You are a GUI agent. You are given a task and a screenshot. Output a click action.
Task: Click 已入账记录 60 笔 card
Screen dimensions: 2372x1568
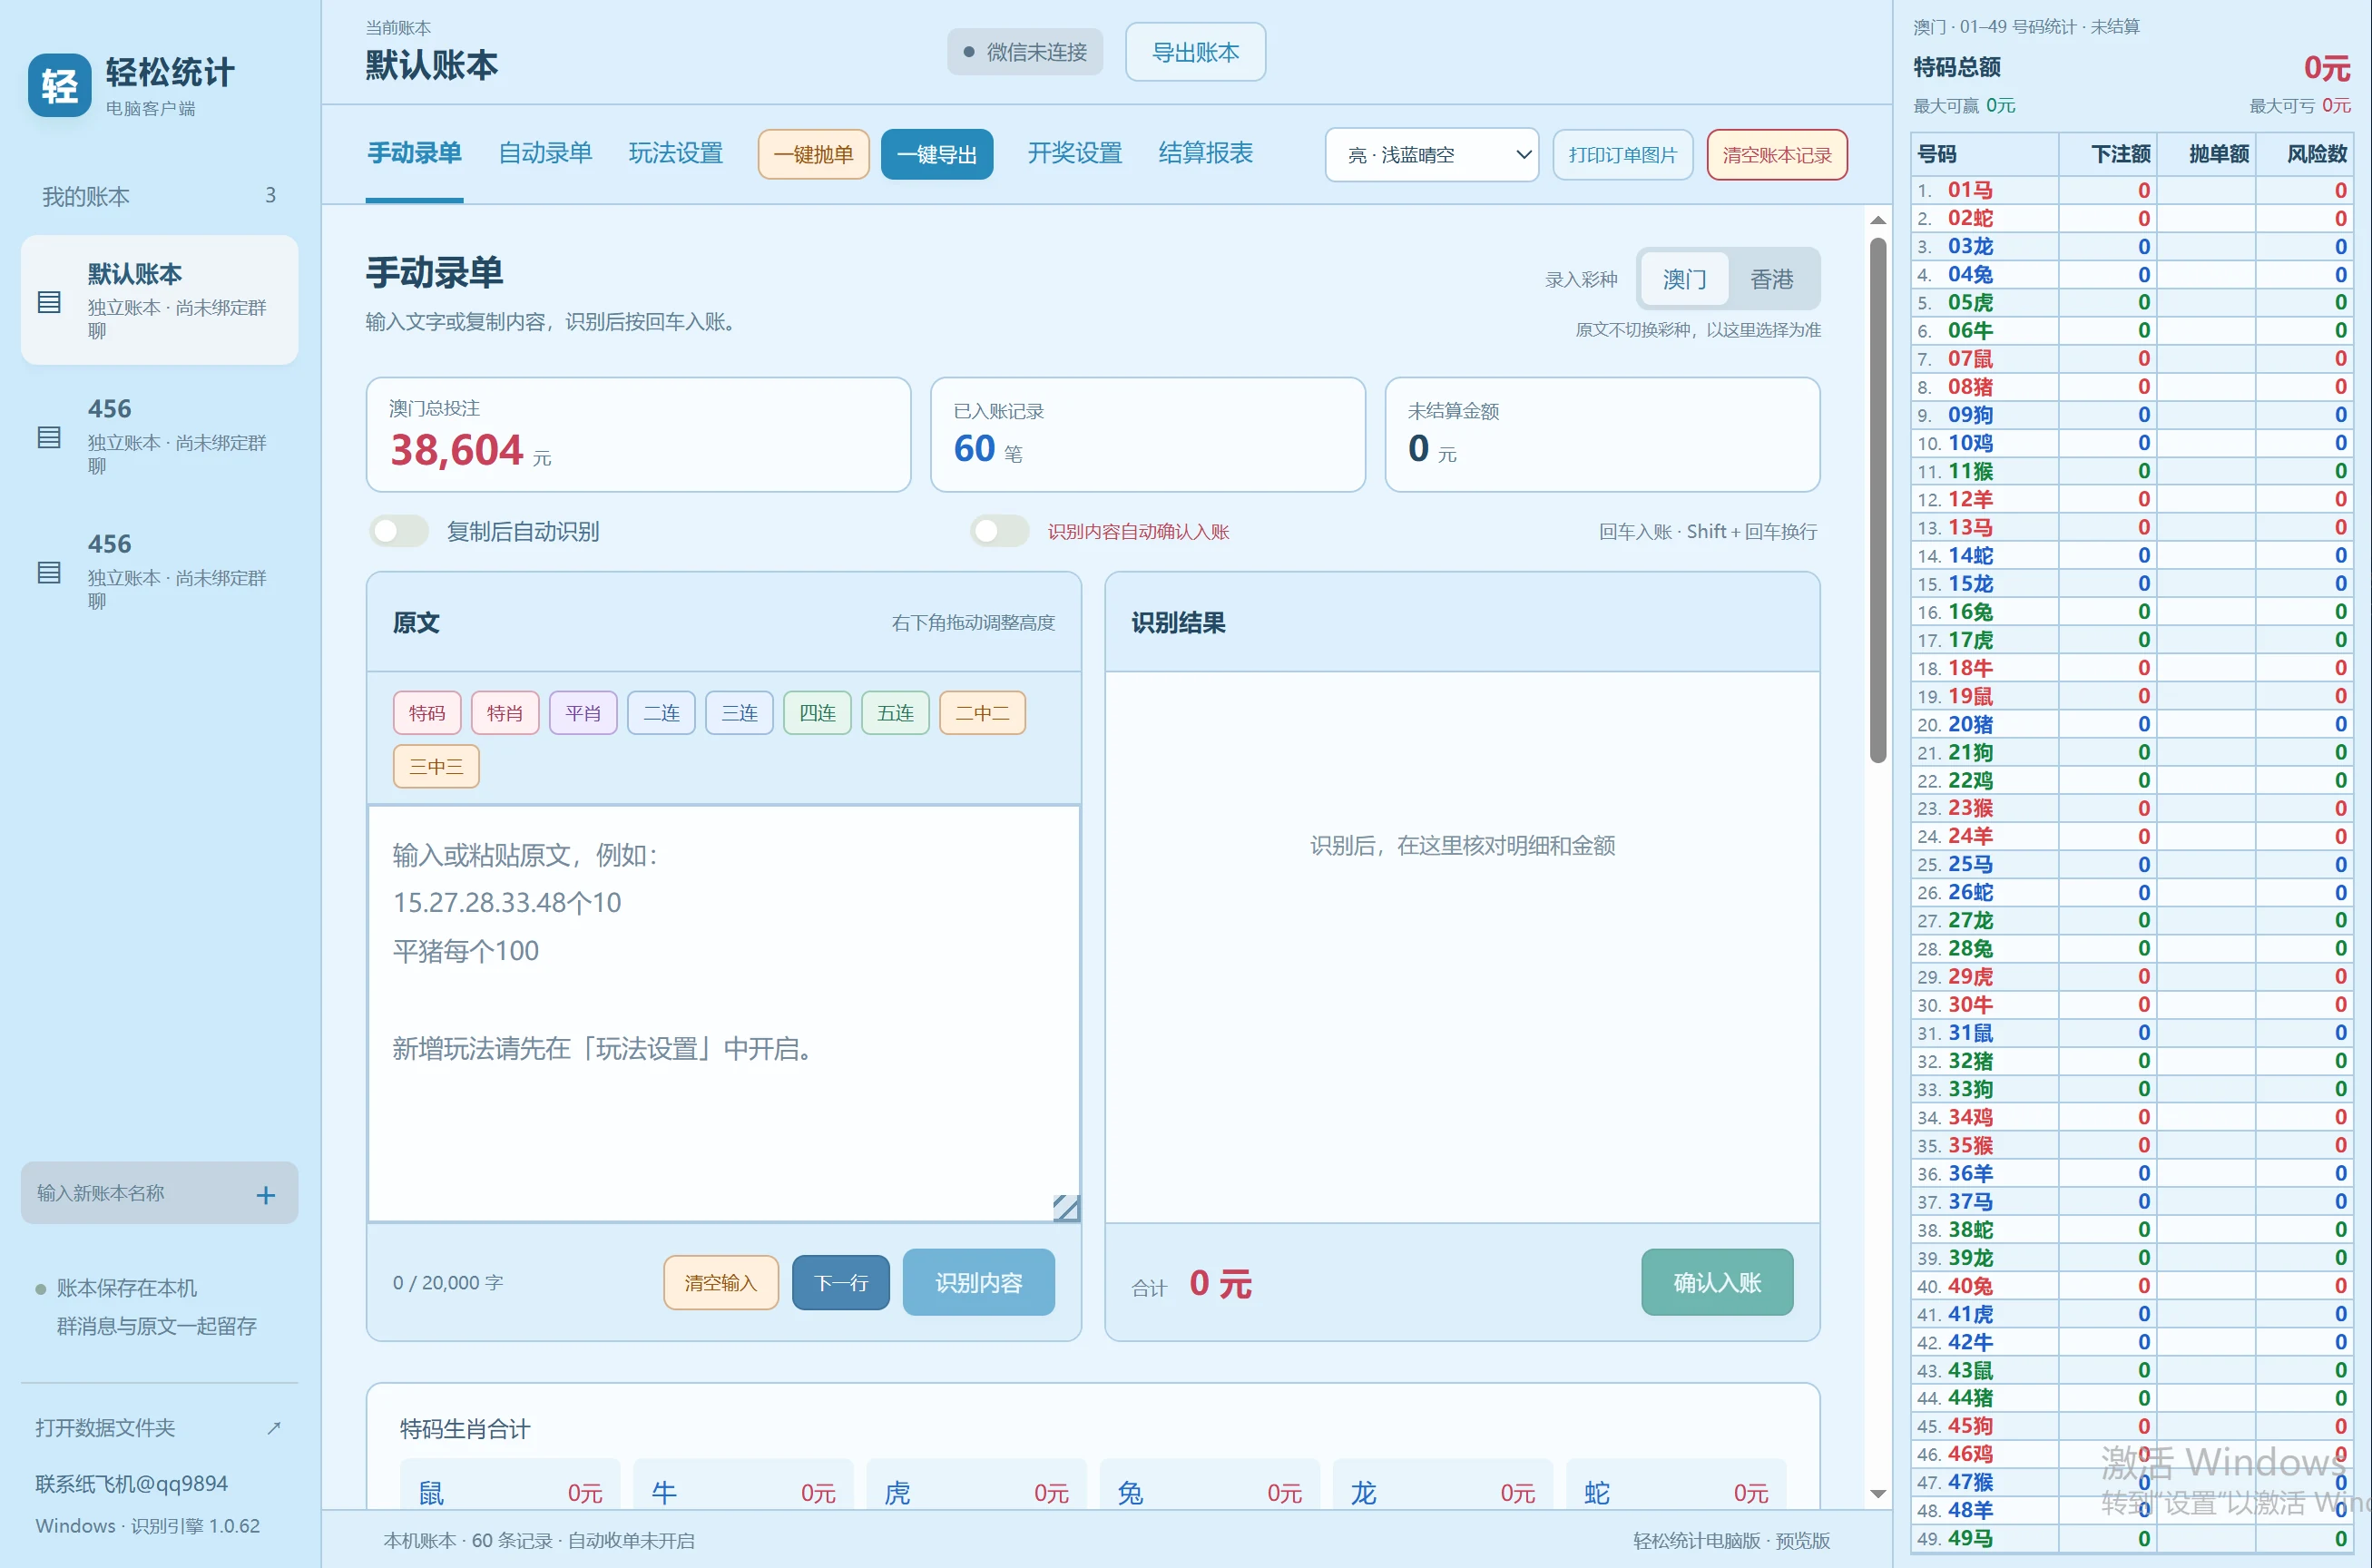click(x=1147, y=435)
